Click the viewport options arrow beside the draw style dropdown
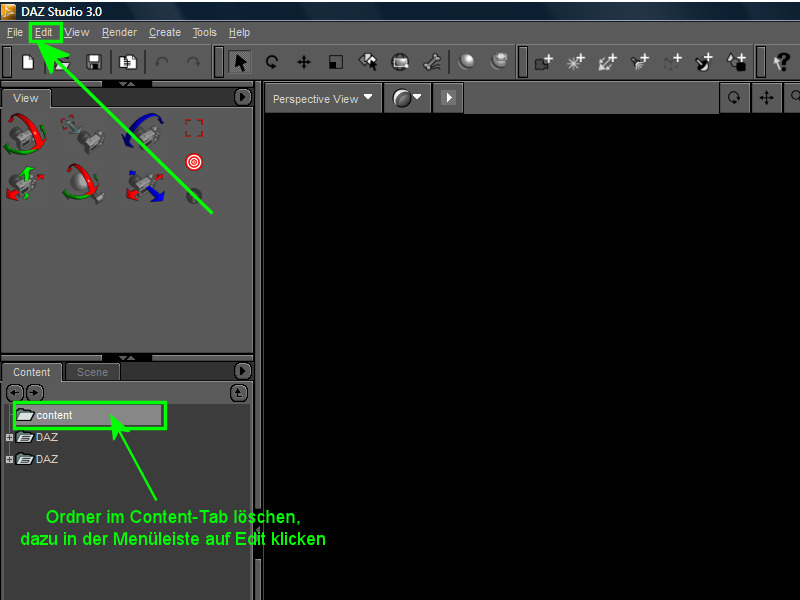800x600 pixels. pyautogui.click(x=448, y=97)
